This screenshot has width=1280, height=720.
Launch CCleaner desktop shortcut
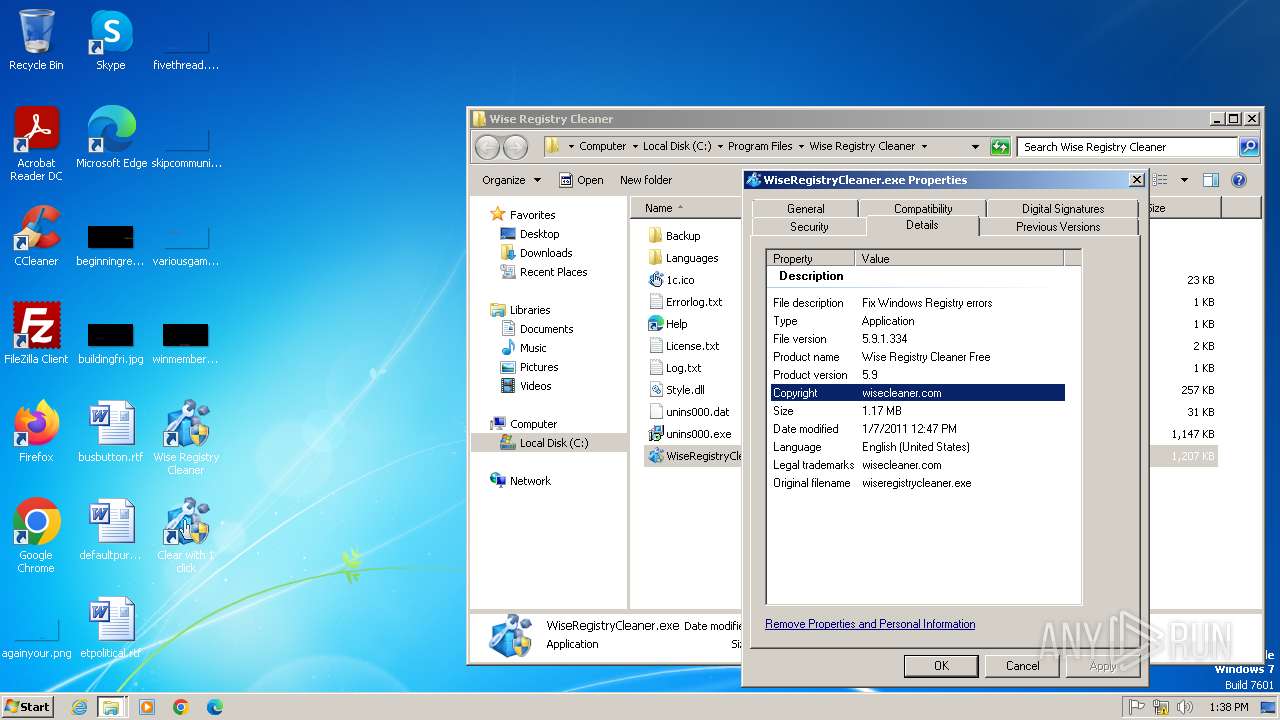pyautogui.click(x=36, y=236)
